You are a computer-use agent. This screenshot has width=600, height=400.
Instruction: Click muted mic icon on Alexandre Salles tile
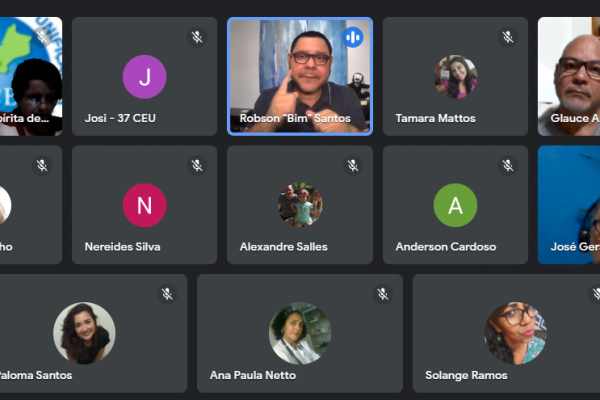click(352, 165)
